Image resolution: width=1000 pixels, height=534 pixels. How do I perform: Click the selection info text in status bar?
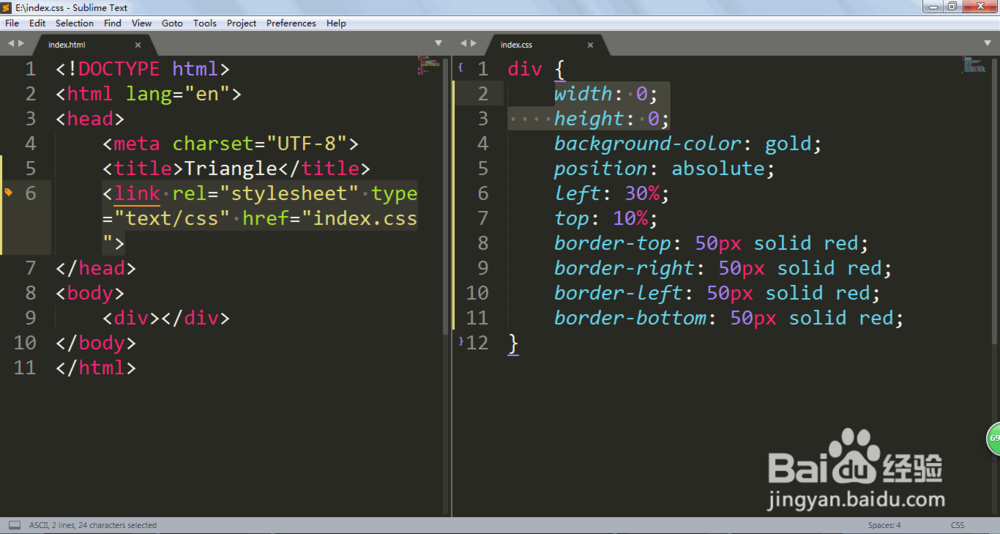coord(92,525)
